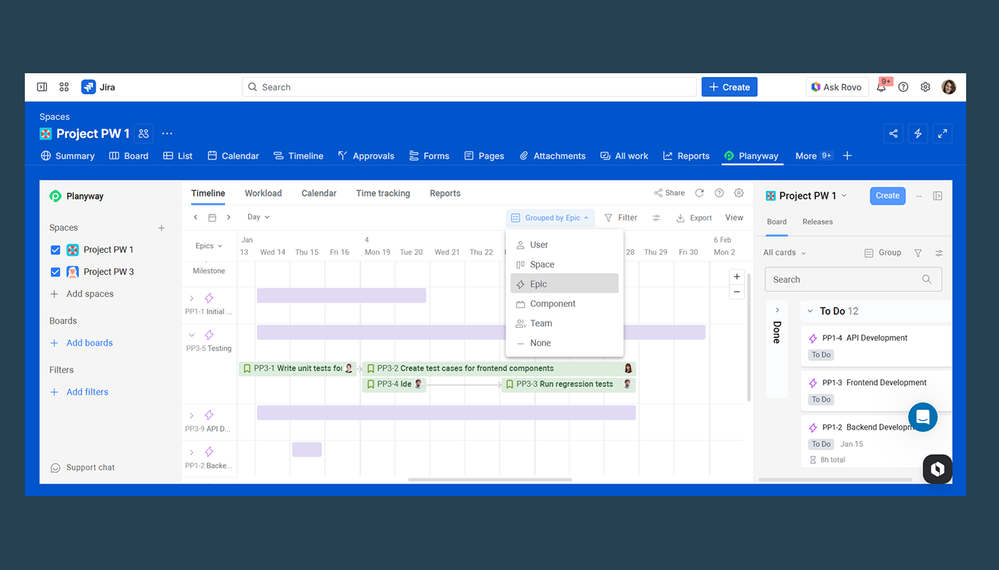999x570 pixels.
Task: Collapse the To Do 12 list
Action: click(810, 311)
